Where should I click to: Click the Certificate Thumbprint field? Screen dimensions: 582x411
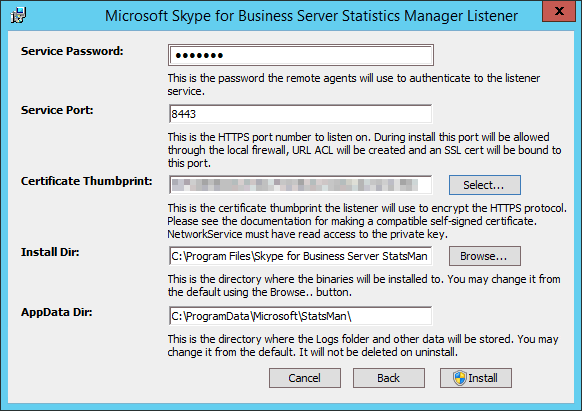(301, 185)
